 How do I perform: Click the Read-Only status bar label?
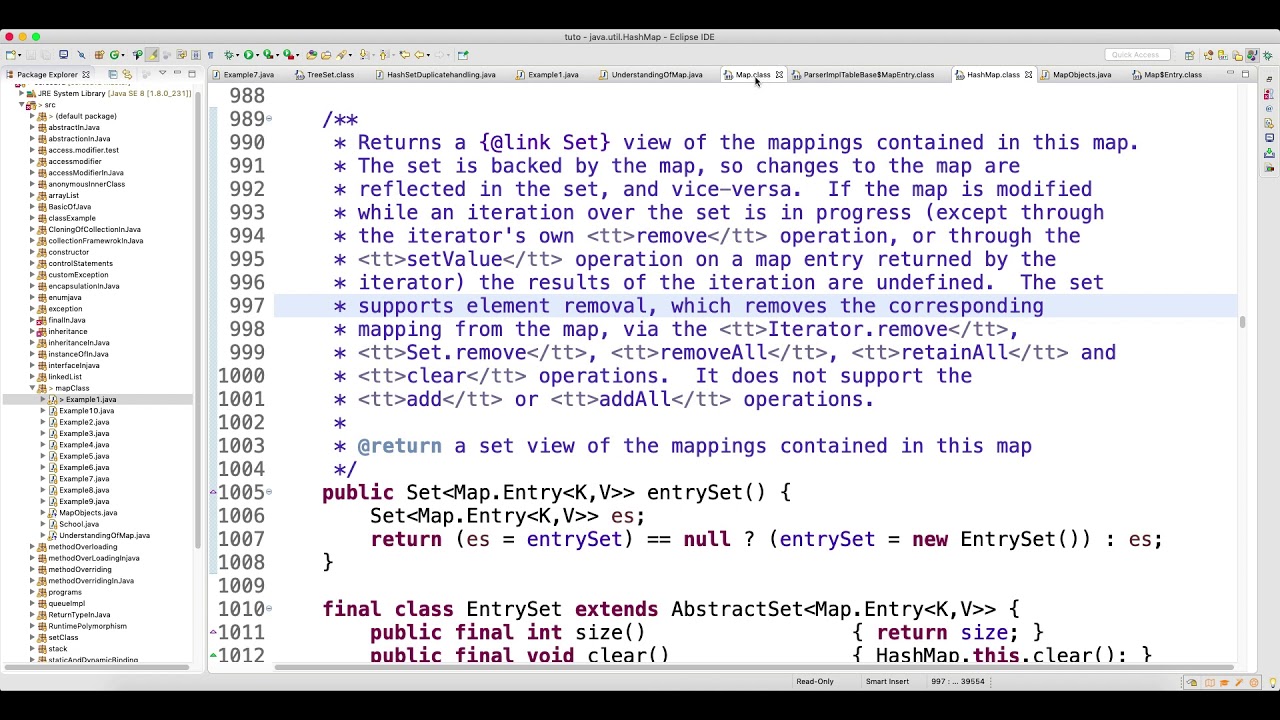click(x=815, y=682)
